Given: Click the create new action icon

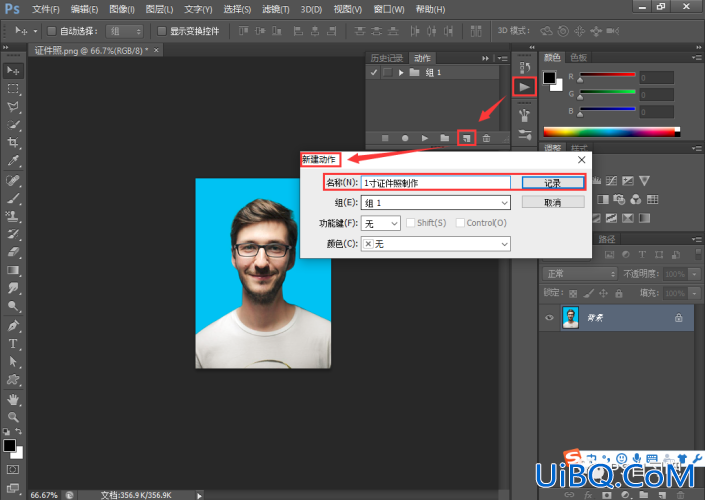Looking at the screenshot, I should tap(466, 138).
